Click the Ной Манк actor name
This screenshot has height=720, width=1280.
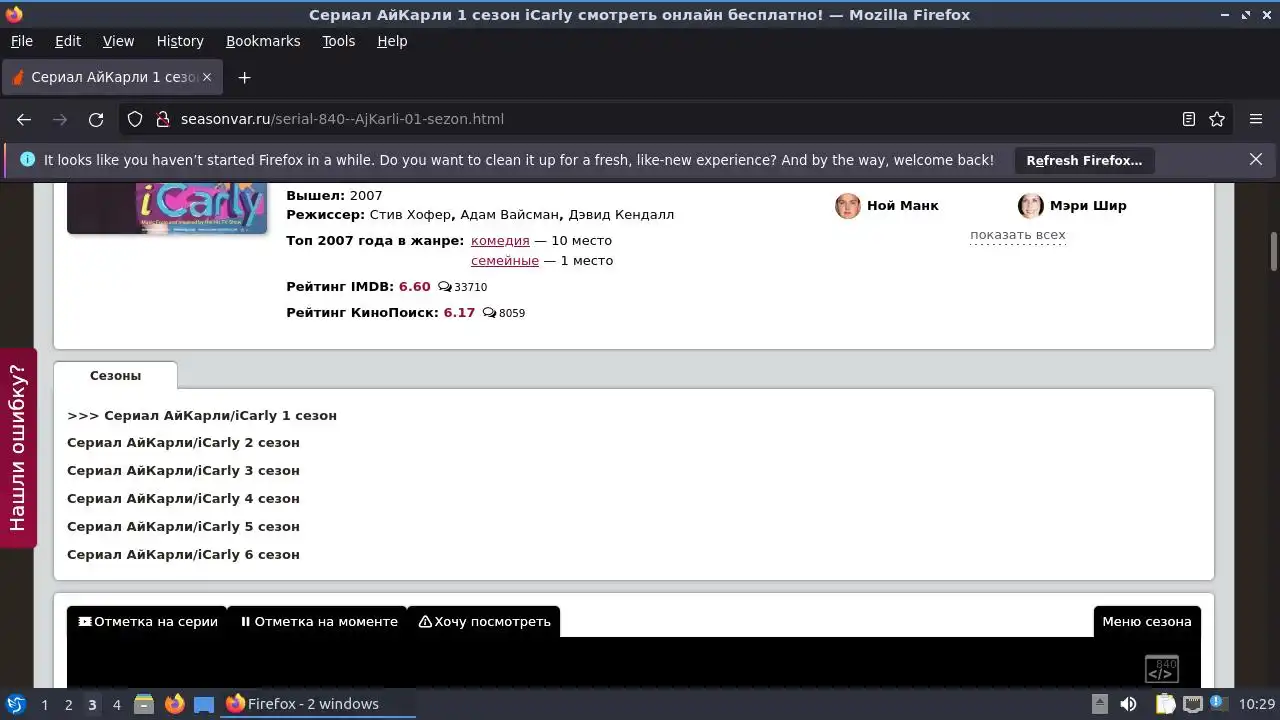point(903,206)
